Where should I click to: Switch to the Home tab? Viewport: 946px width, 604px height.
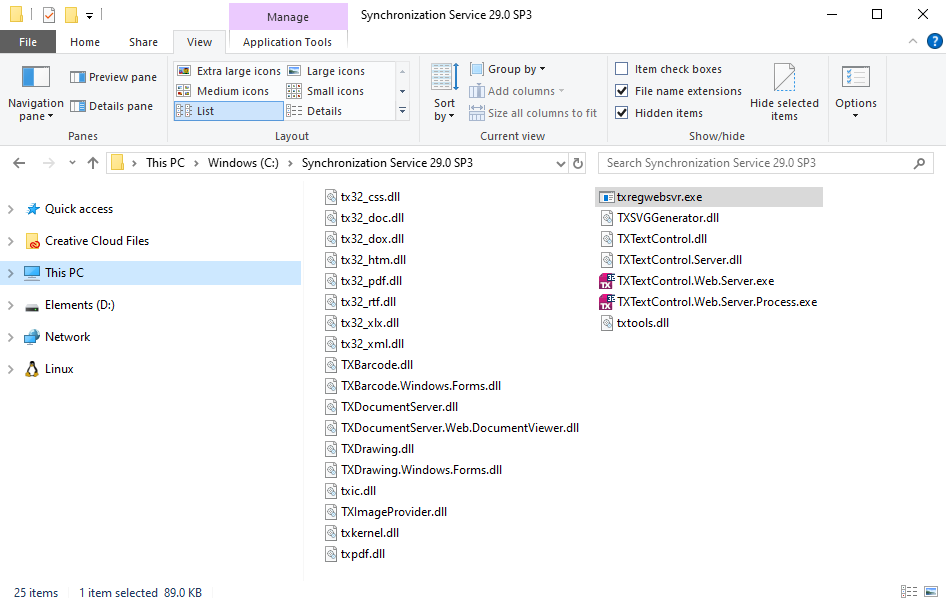click(84, 42)
